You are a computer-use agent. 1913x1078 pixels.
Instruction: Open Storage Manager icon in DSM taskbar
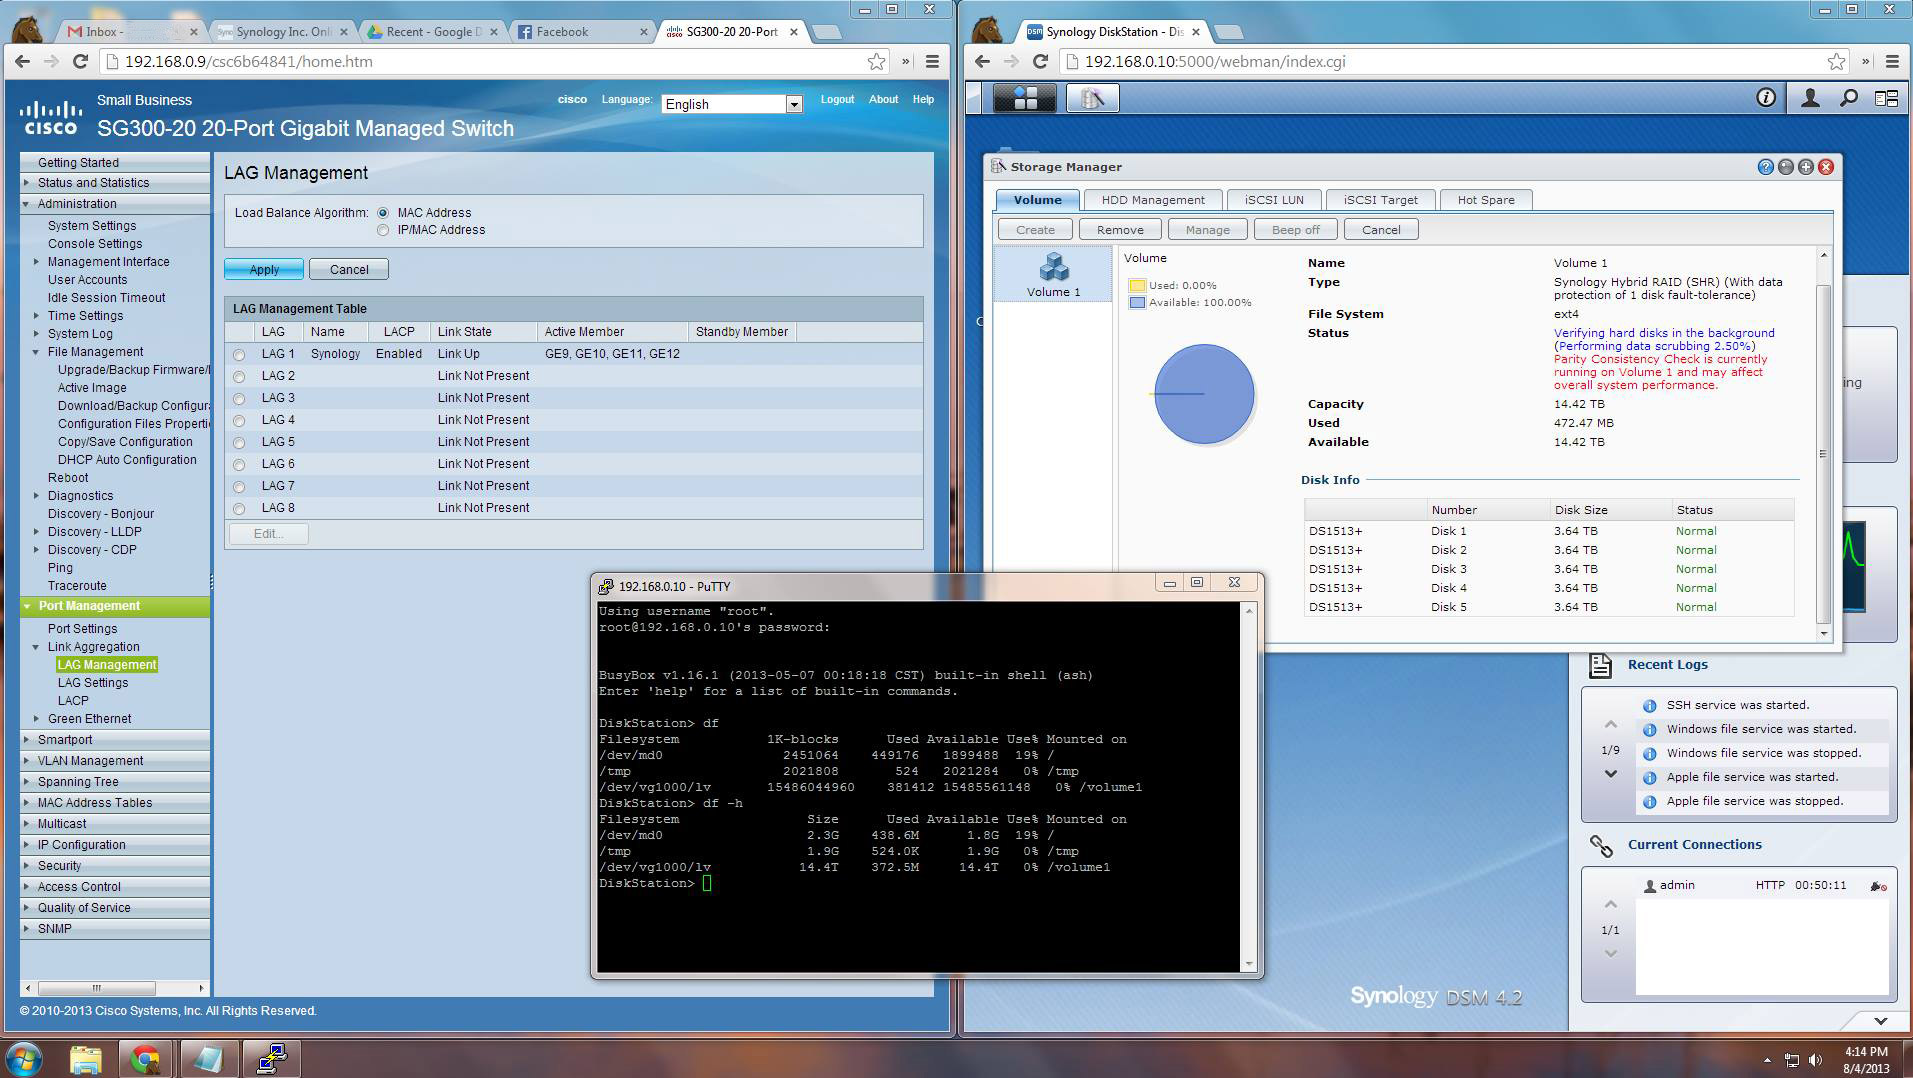tap(1092, 98)
